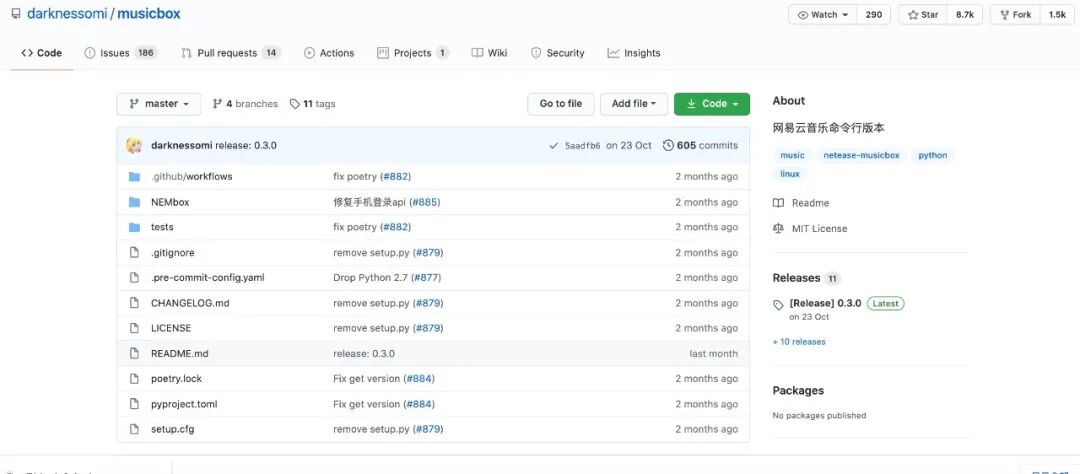Click the file icon beside setup.cfg

click(x=134, y=429)
